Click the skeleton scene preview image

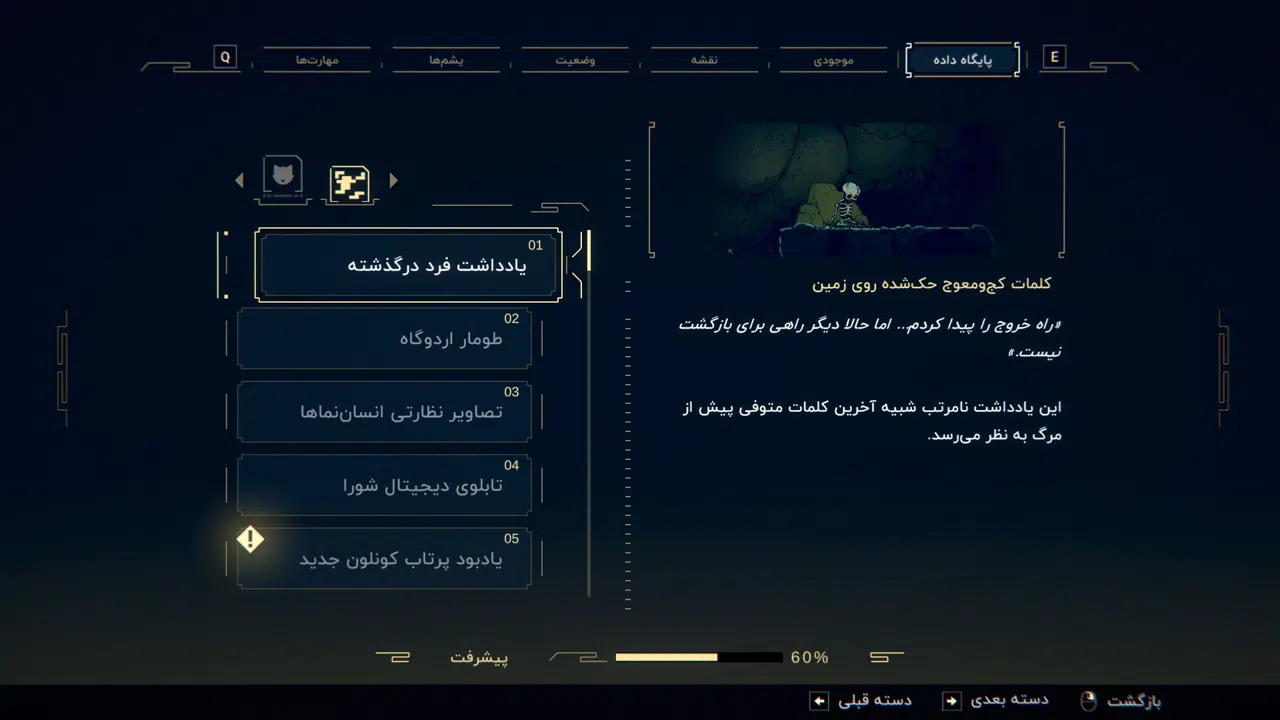tap(856, 190)
